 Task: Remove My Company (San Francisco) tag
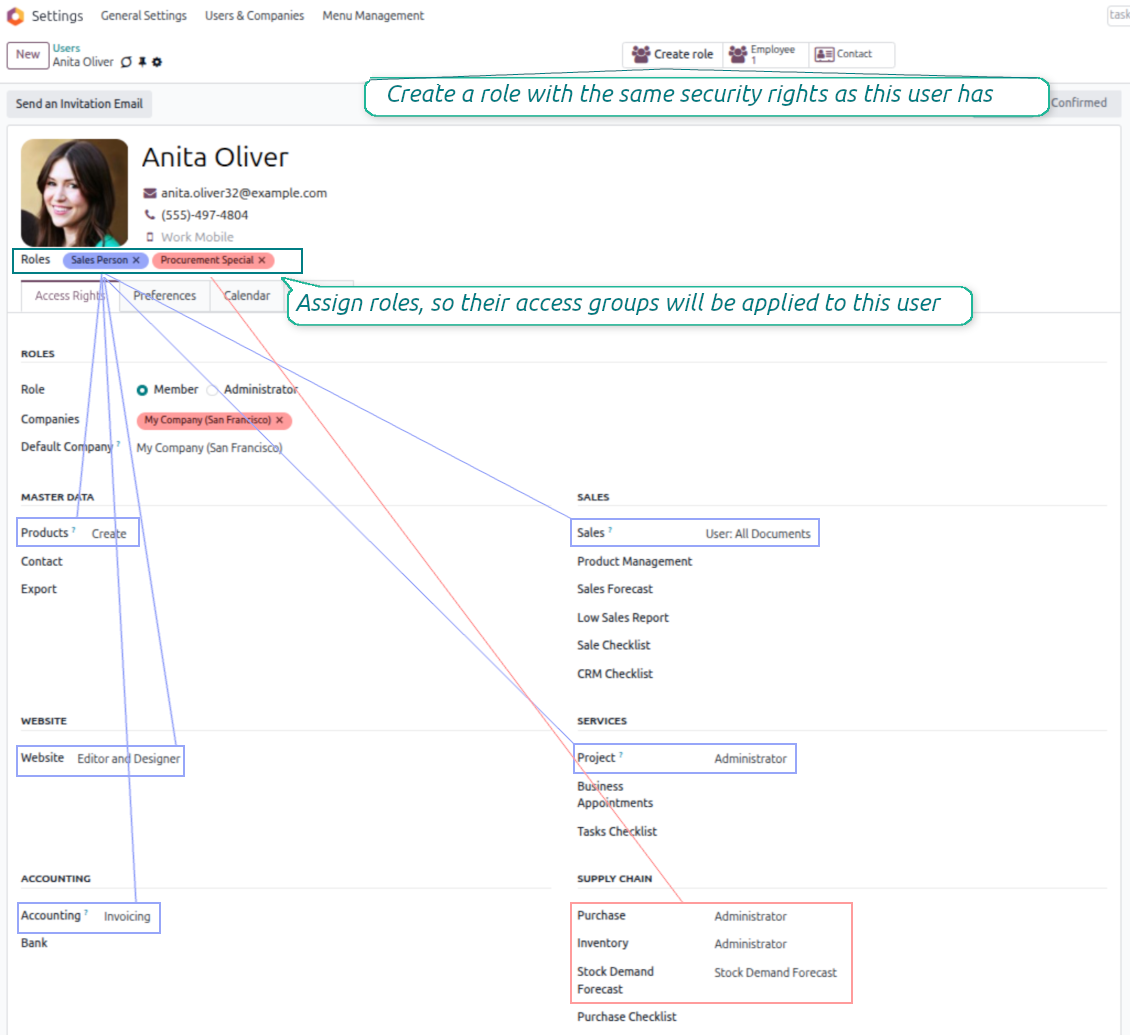pos(280,421)
